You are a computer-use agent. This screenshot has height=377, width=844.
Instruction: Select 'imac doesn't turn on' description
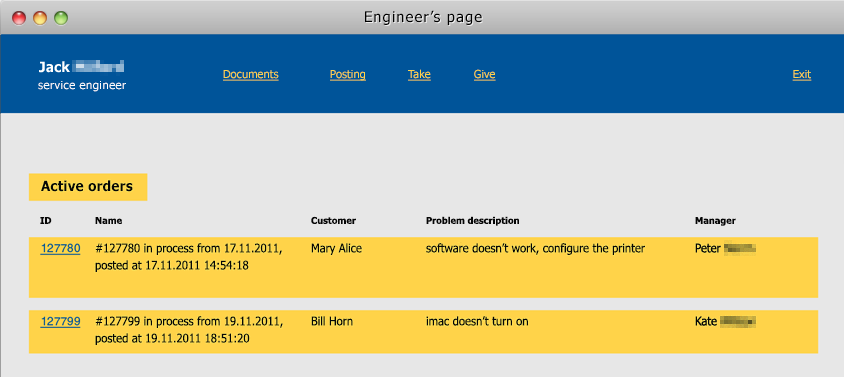[x=477, y=322]
